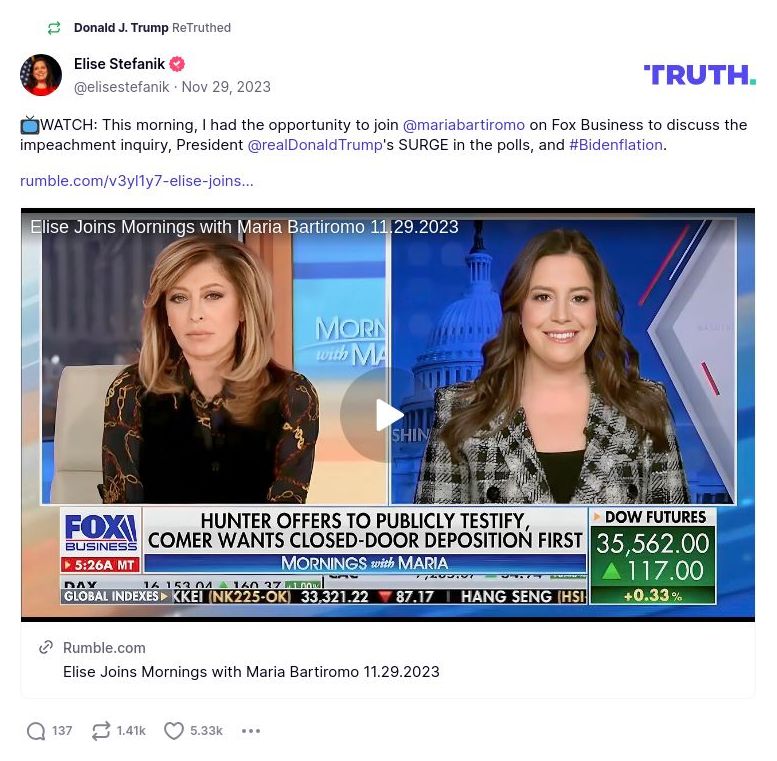The image size is (777, 761).
Task: Click the Elise Stefanik display name
Action: click(x=119, y=64)
